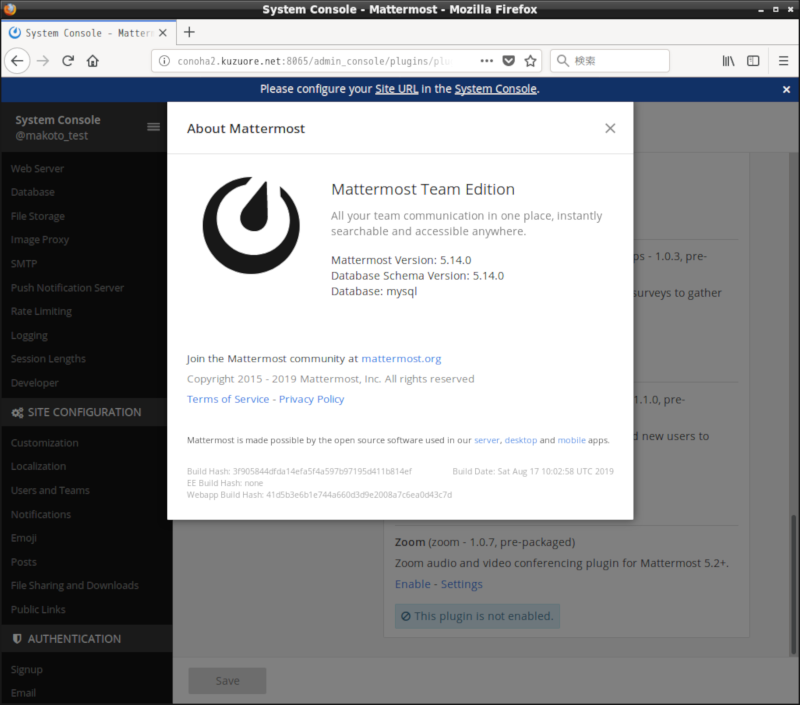
Task: Open the Terms of Service link
Action: (x=228, y=399)
